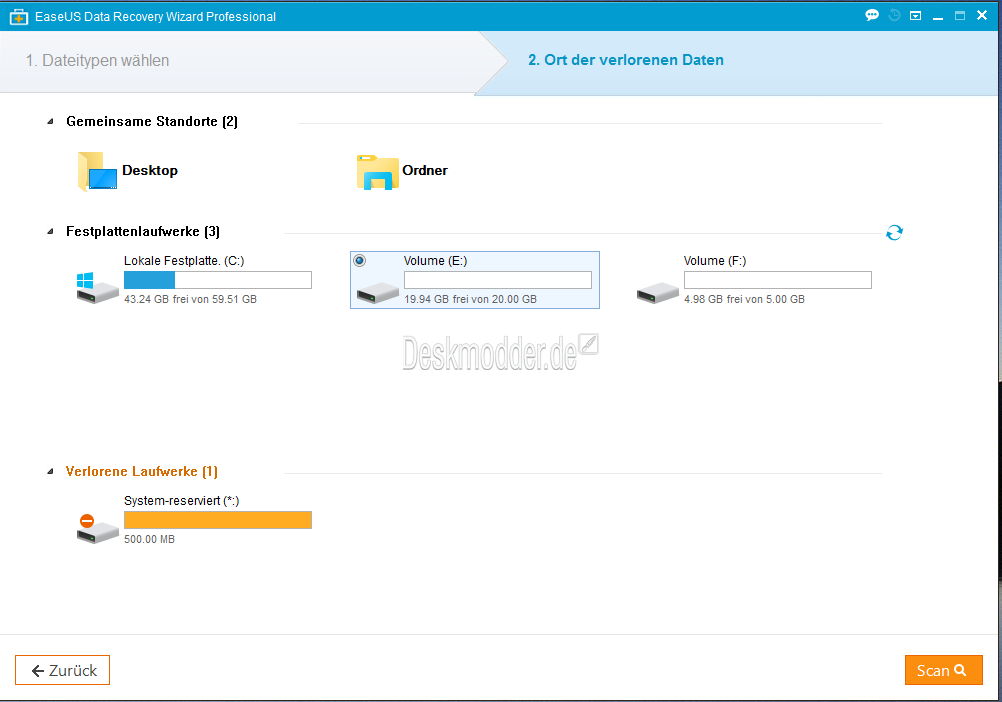Collapse the Verlorene Laufwerke section

pos(50,471)
